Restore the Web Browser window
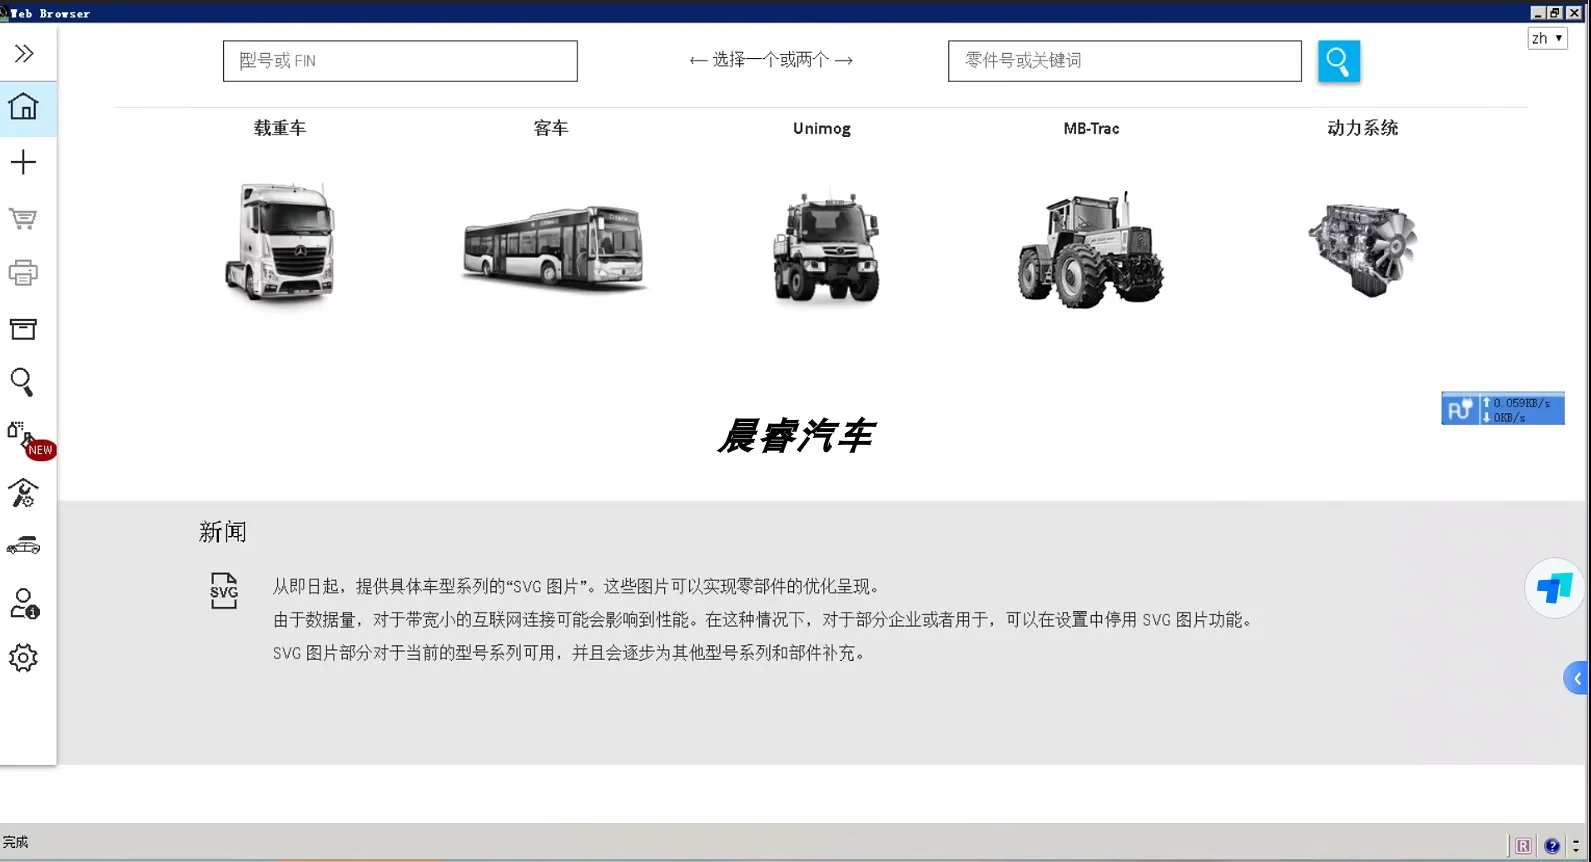1591x862 pixels. tap(1554, 12)
